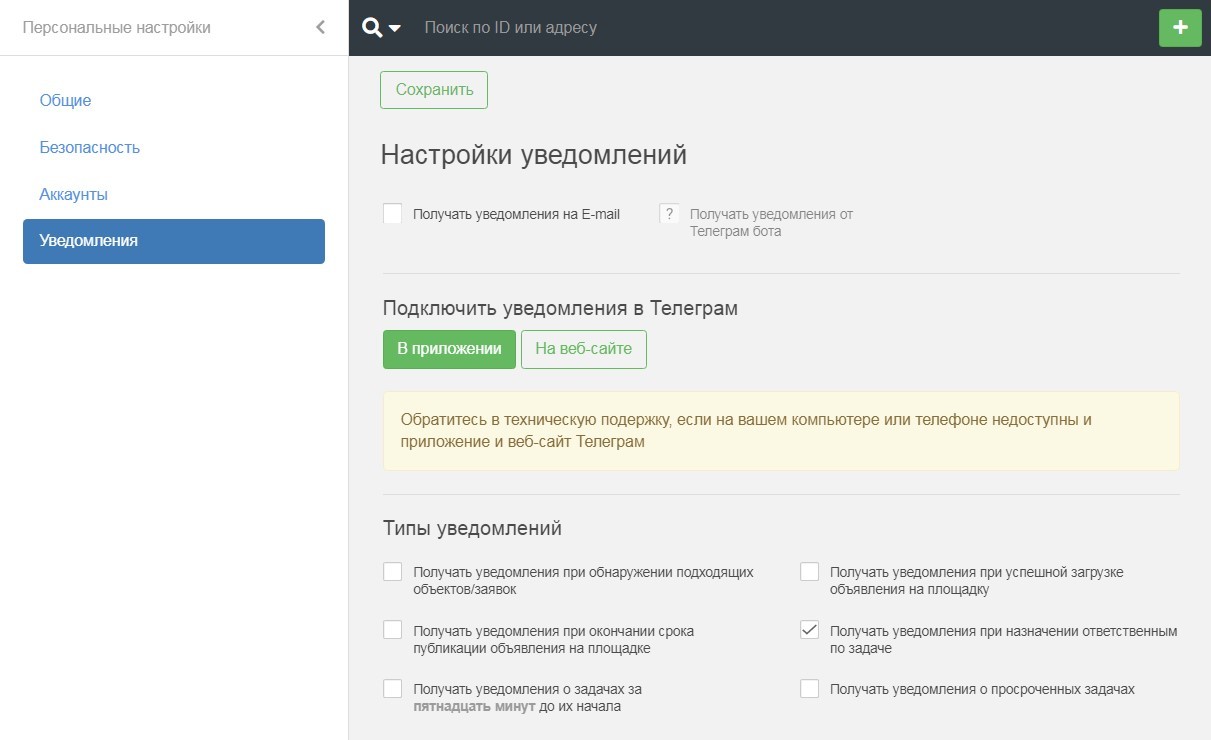Click the search magnifier icon
The image size is (1211, 740).
click(x=372, y=28)
